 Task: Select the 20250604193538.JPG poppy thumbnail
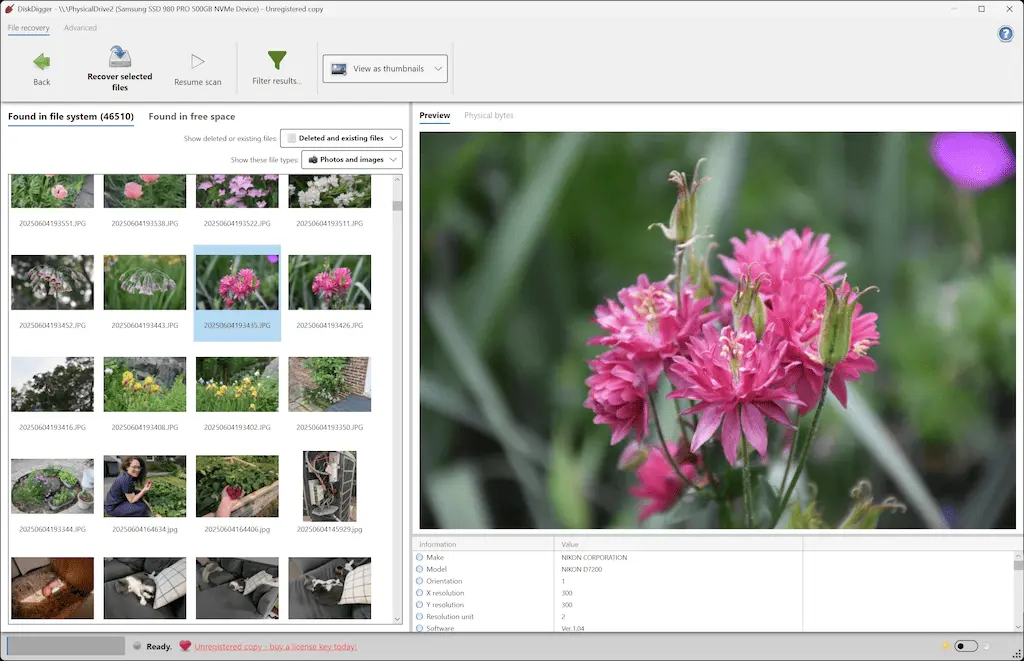(x=144, y=191)
